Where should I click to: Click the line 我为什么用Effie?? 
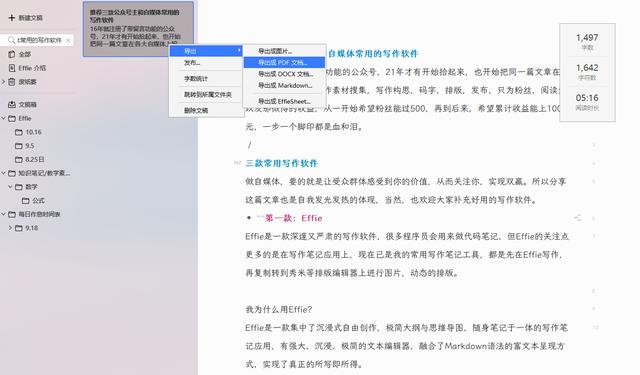[x=278, y=309]
